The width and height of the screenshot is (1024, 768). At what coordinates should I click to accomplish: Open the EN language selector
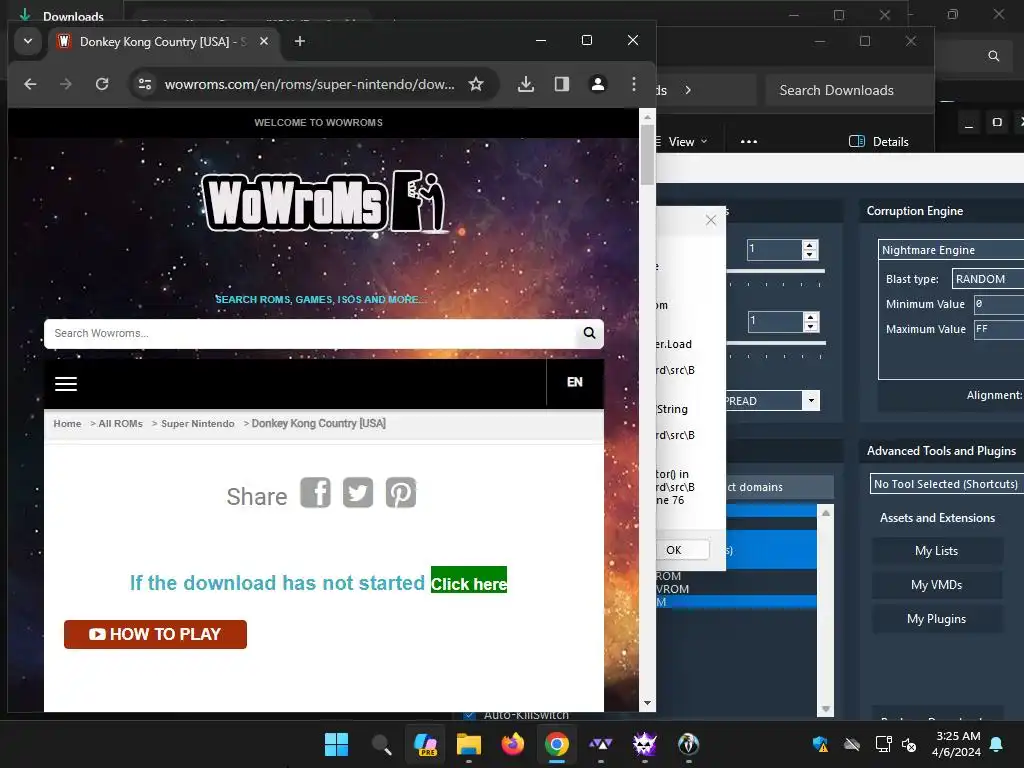tap(575, 383)
